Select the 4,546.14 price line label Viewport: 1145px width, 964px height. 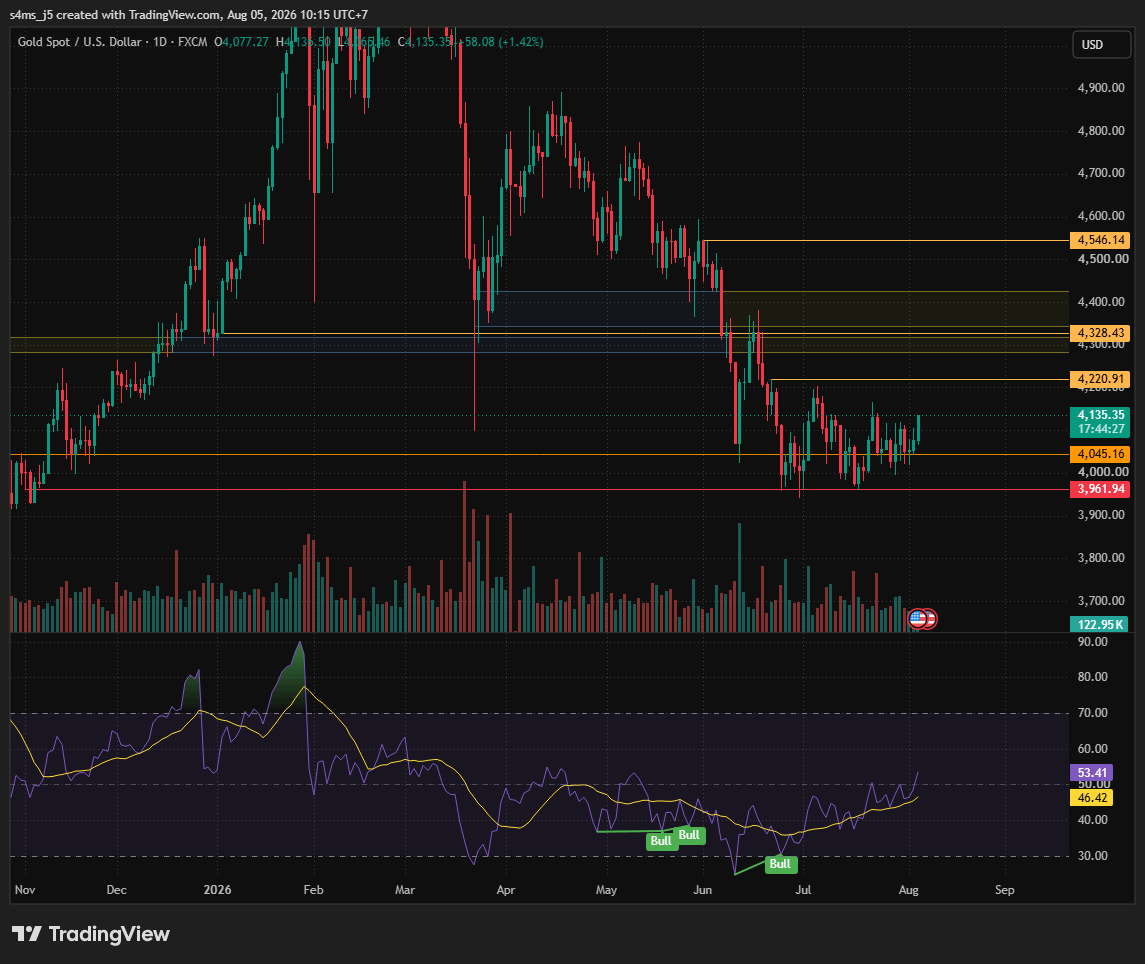[x=1100, y=240]
